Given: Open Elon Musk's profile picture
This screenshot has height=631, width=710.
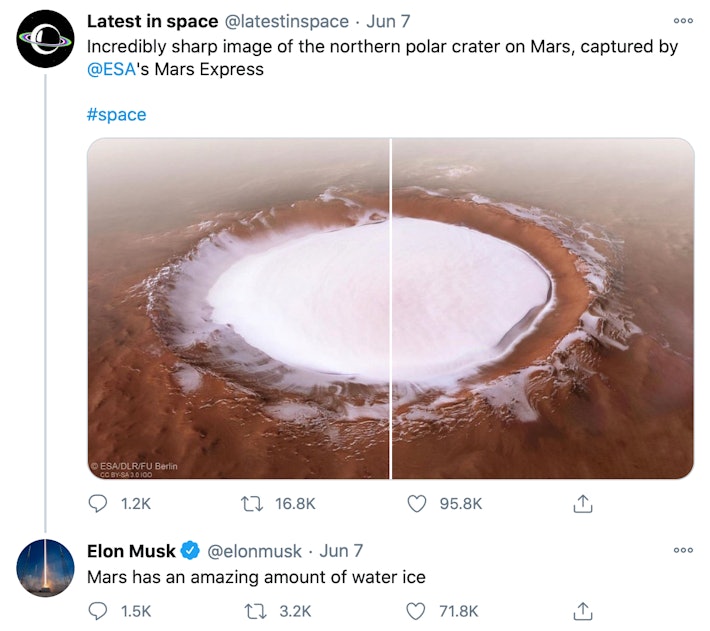Looking at the screenshot, I should 44,567.
